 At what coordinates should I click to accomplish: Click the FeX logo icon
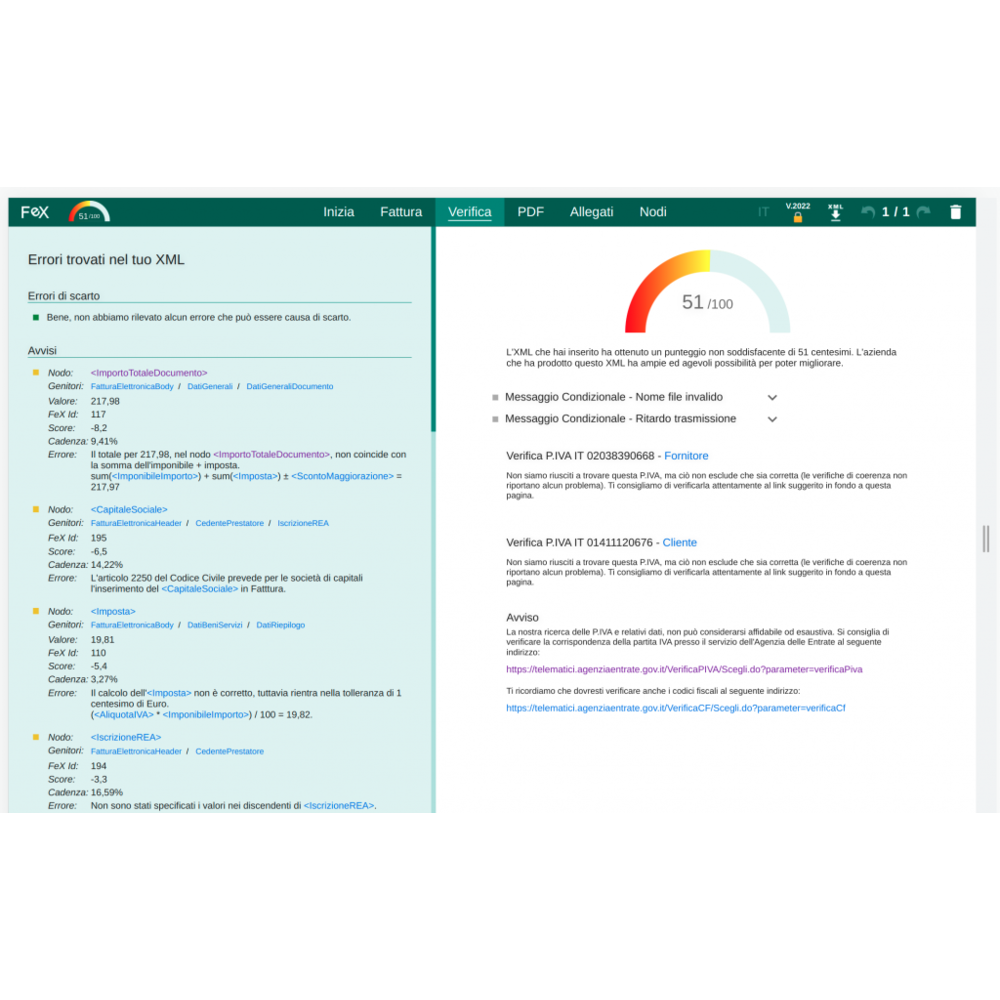click(x=35, y=212)
